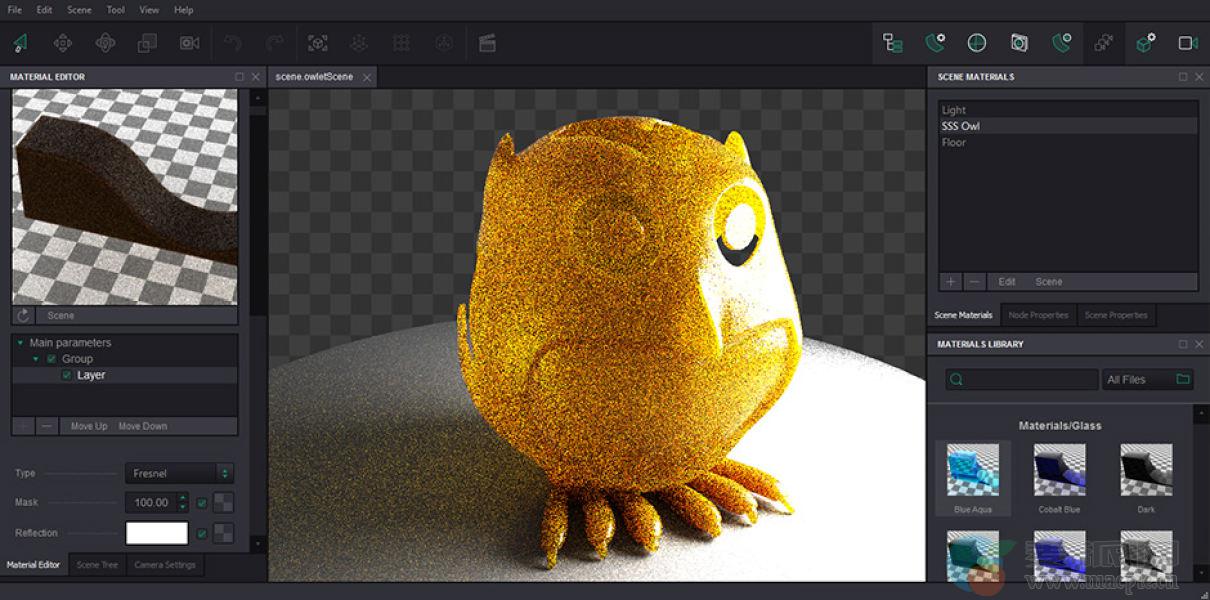Click the folder icon in Materials Library
The image size is (1210, 600).
[1184, 380]
